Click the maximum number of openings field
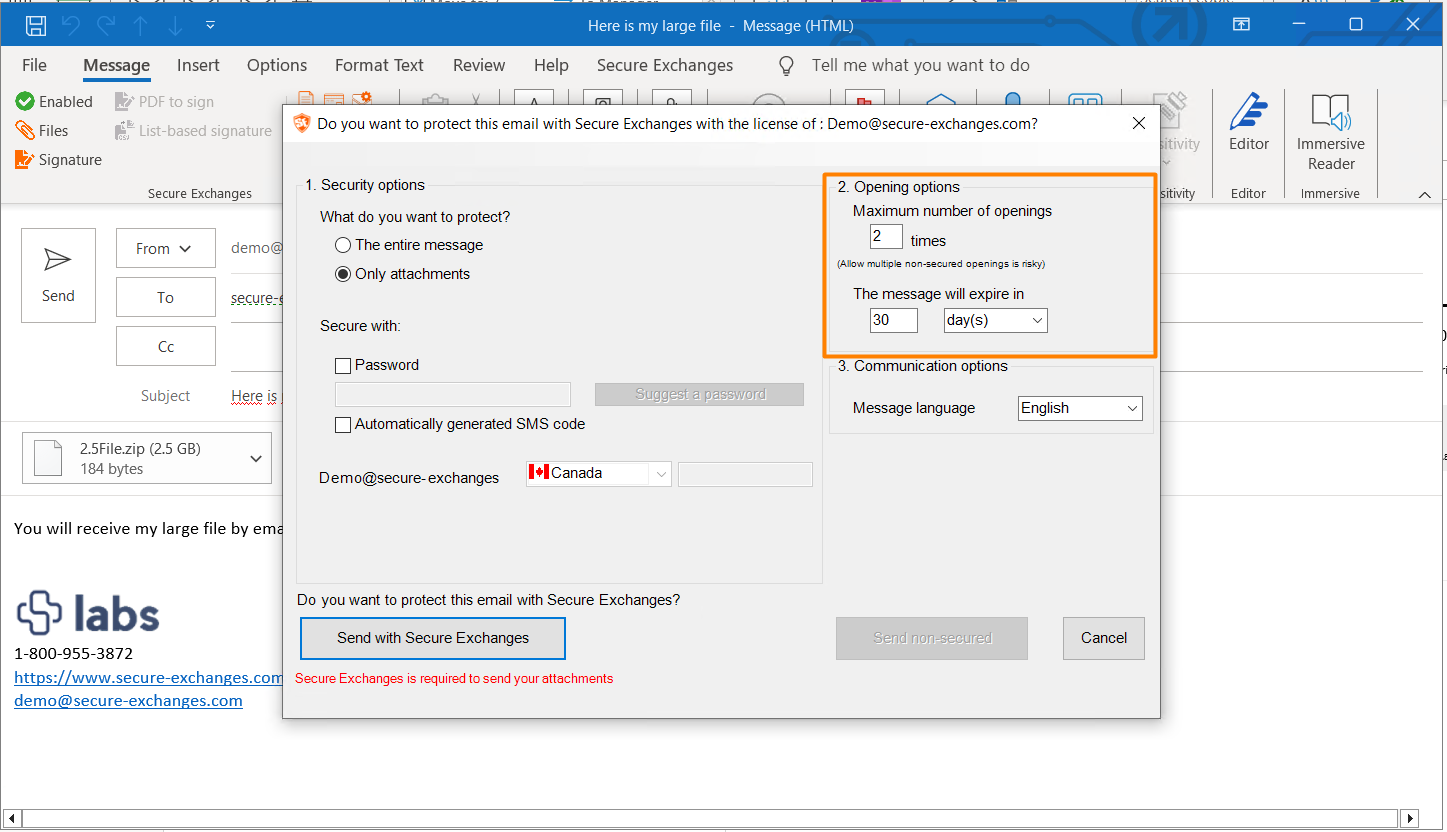The image size is (1447, 832). point(886,237)
